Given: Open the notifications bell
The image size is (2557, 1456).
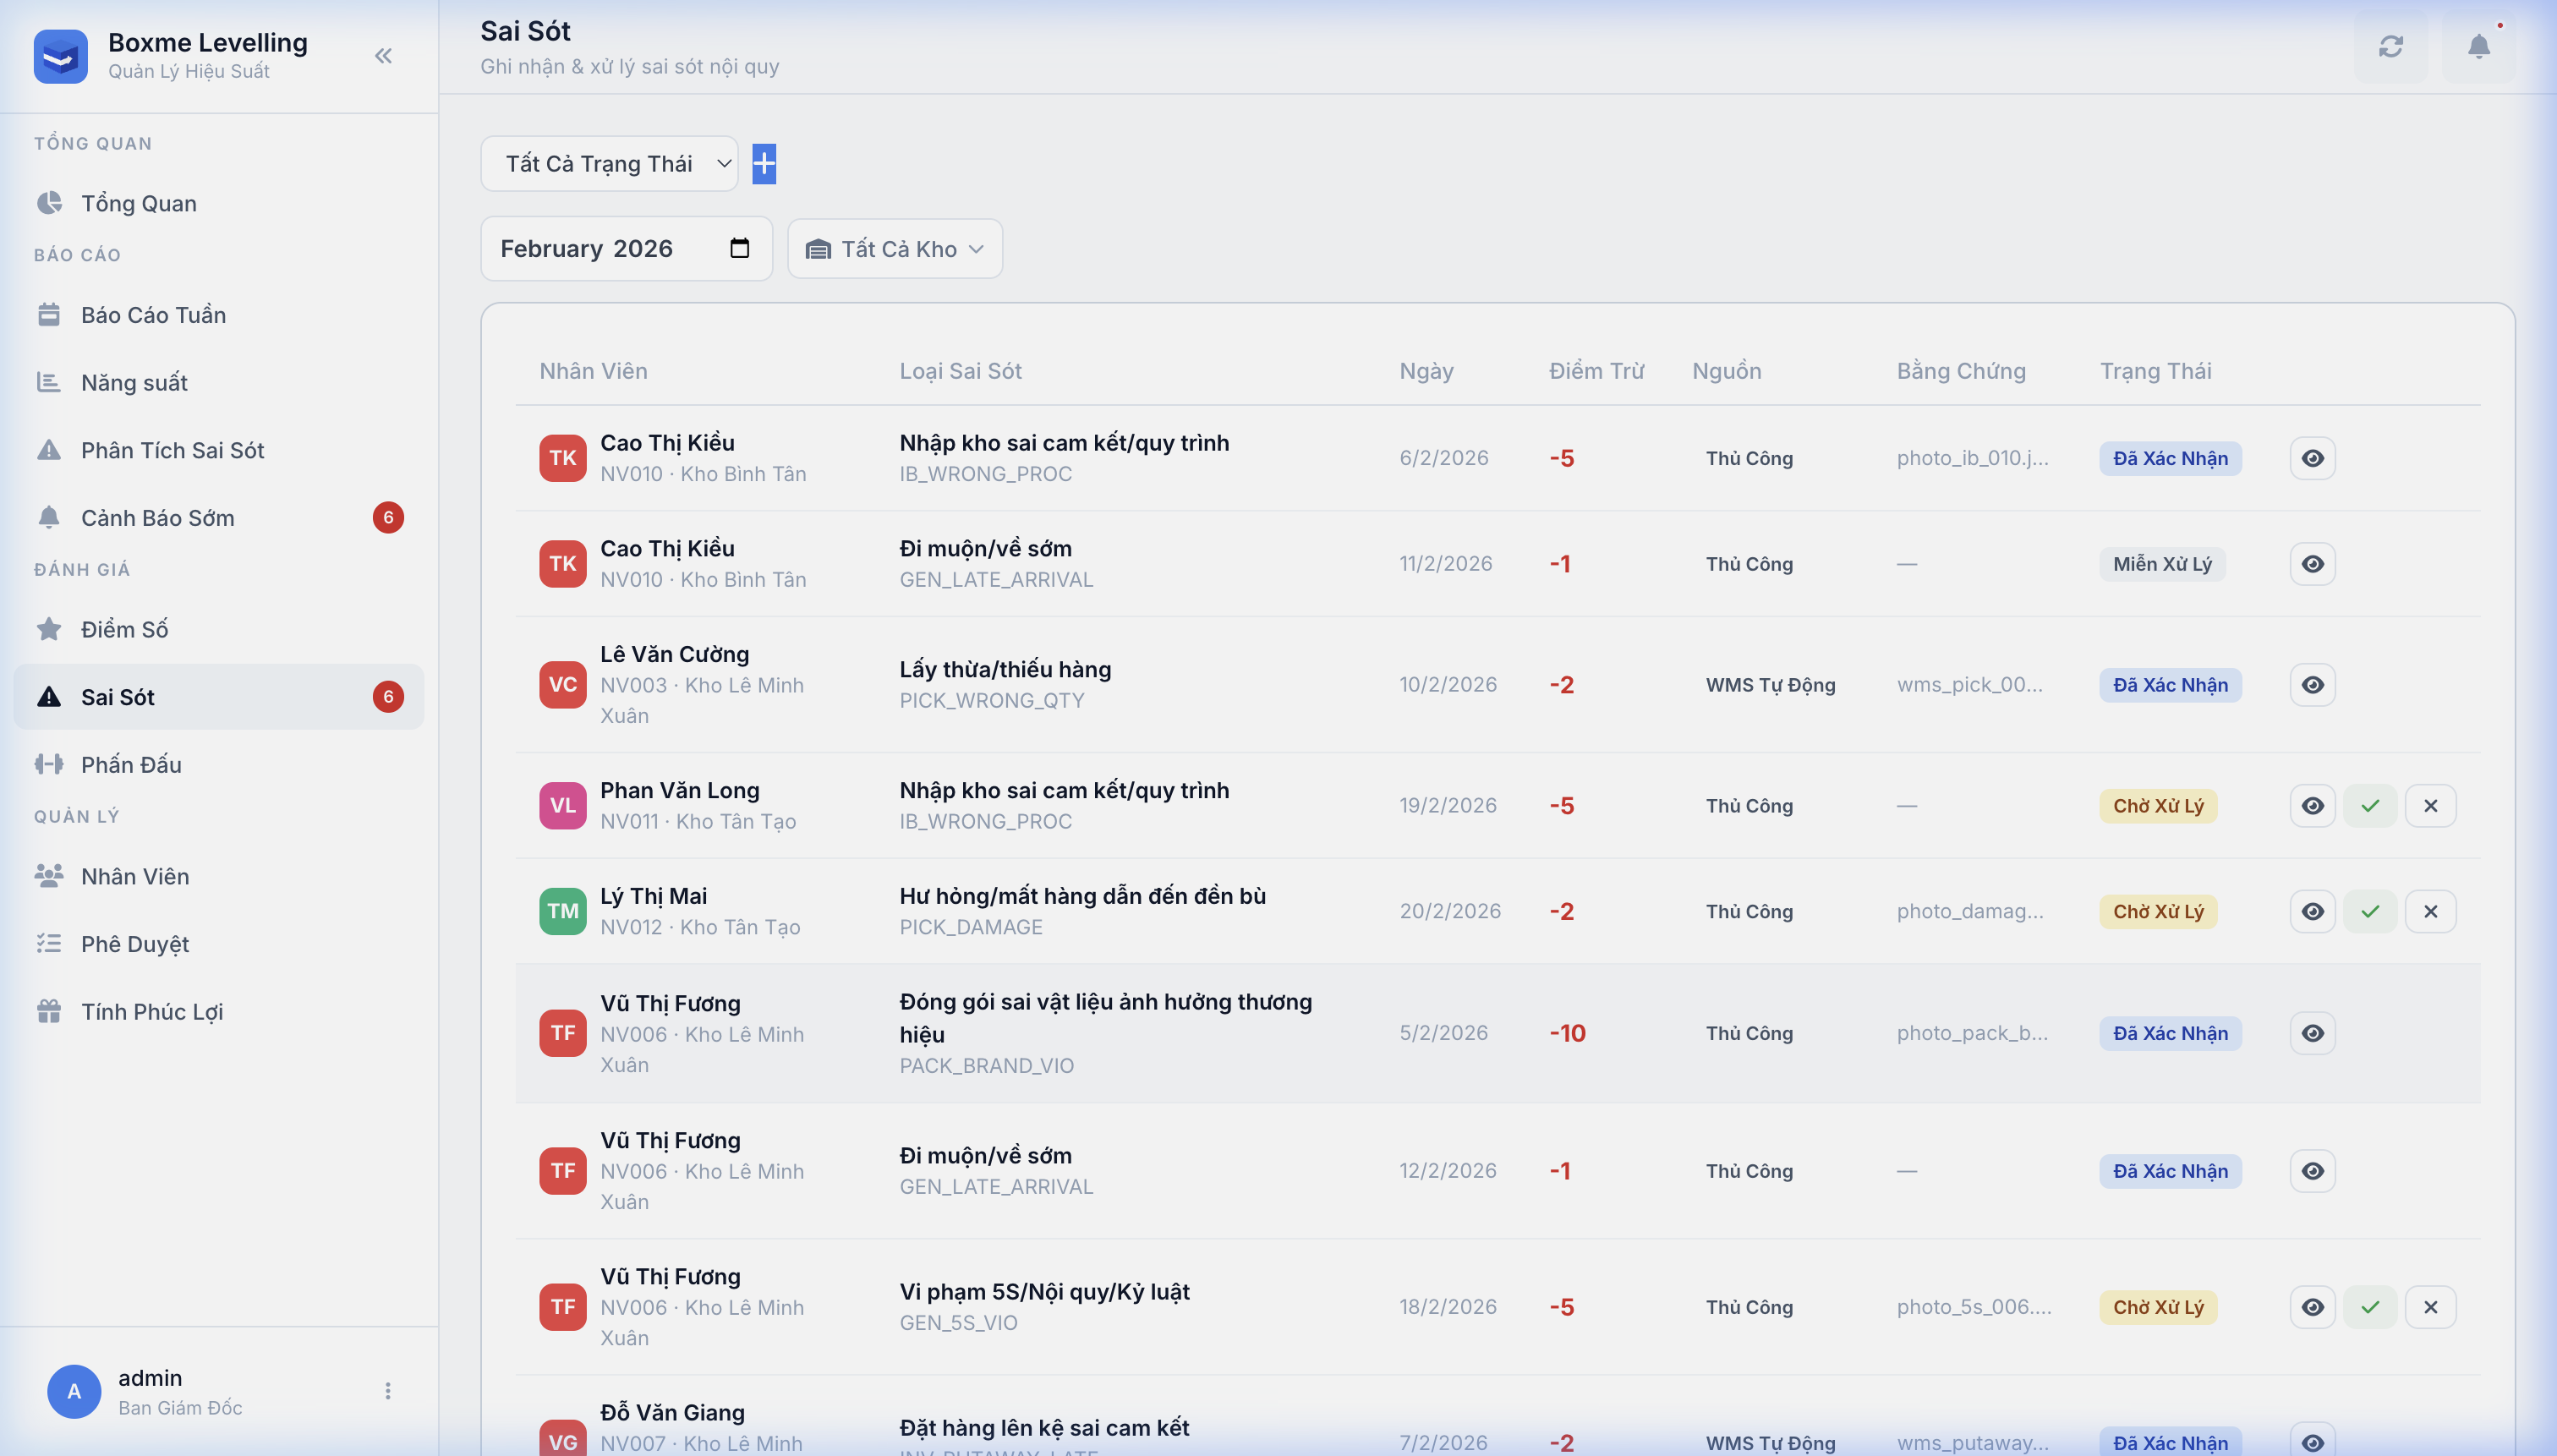Looking at the screenshot, I should (x=2478, y=47).
